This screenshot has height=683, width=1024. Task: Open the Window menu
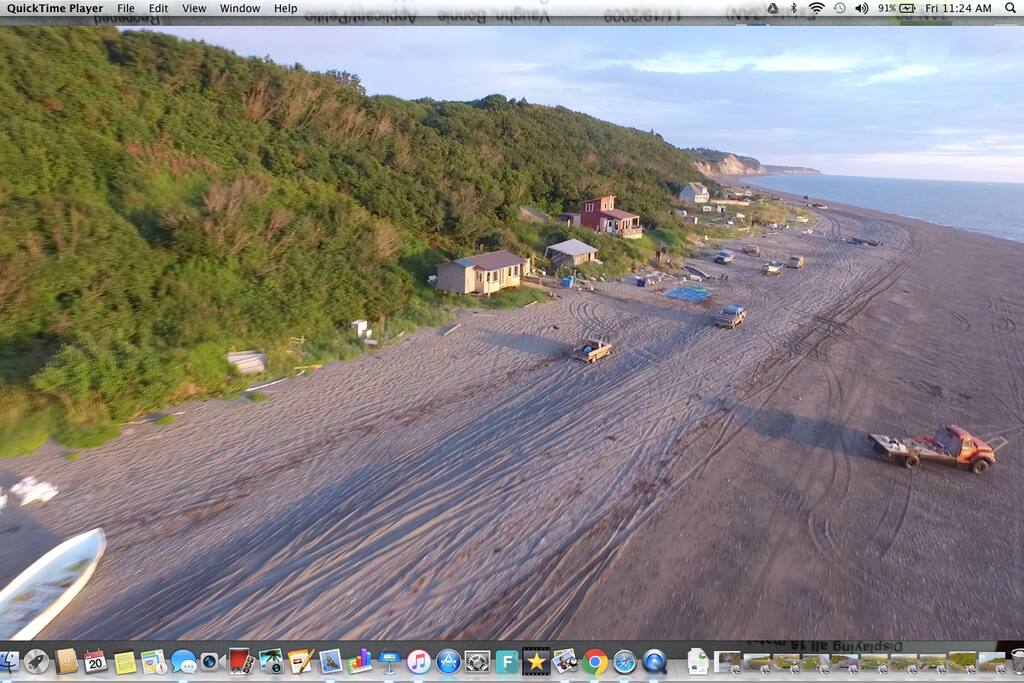click(240, 8)
